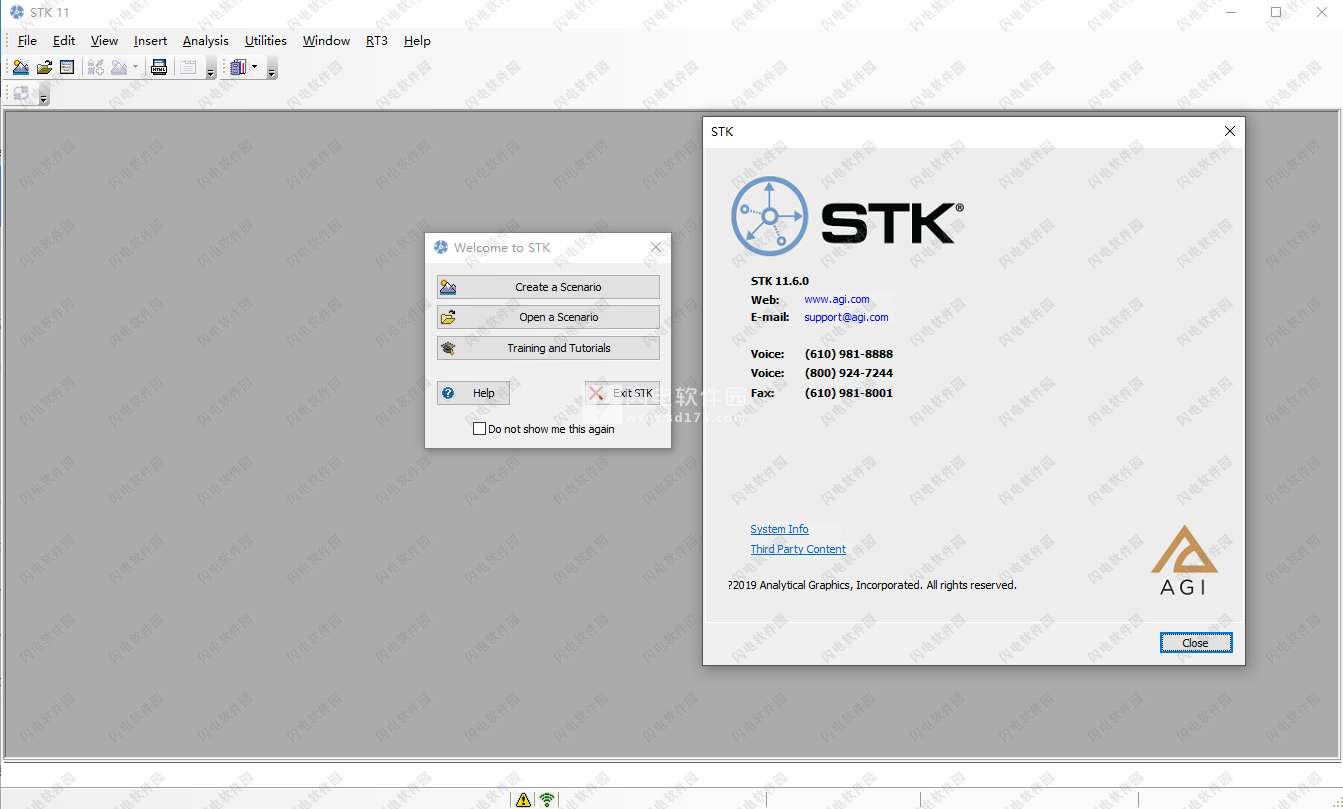Screen dimensions: 1343x809
Task: Expand dropdown arrow beside mountain scene icon
Action: (x=136, y=67)
